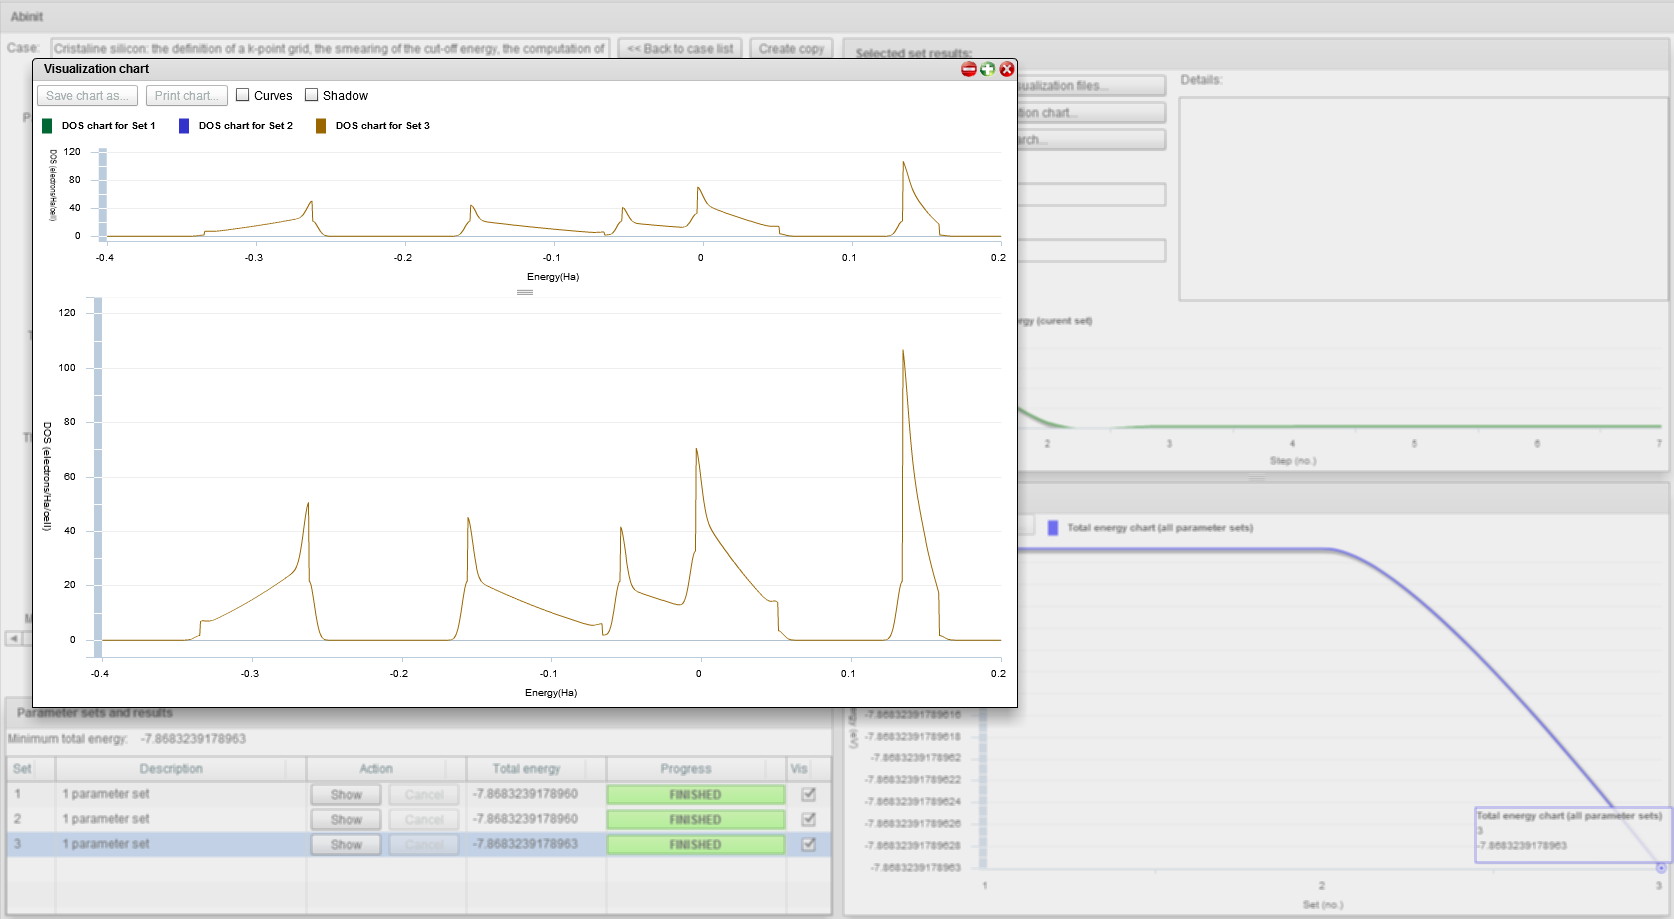Click FINISHED progress bar of set 3
The width and height of the screenshot is (1674, 919).
[x=696, y=845]
